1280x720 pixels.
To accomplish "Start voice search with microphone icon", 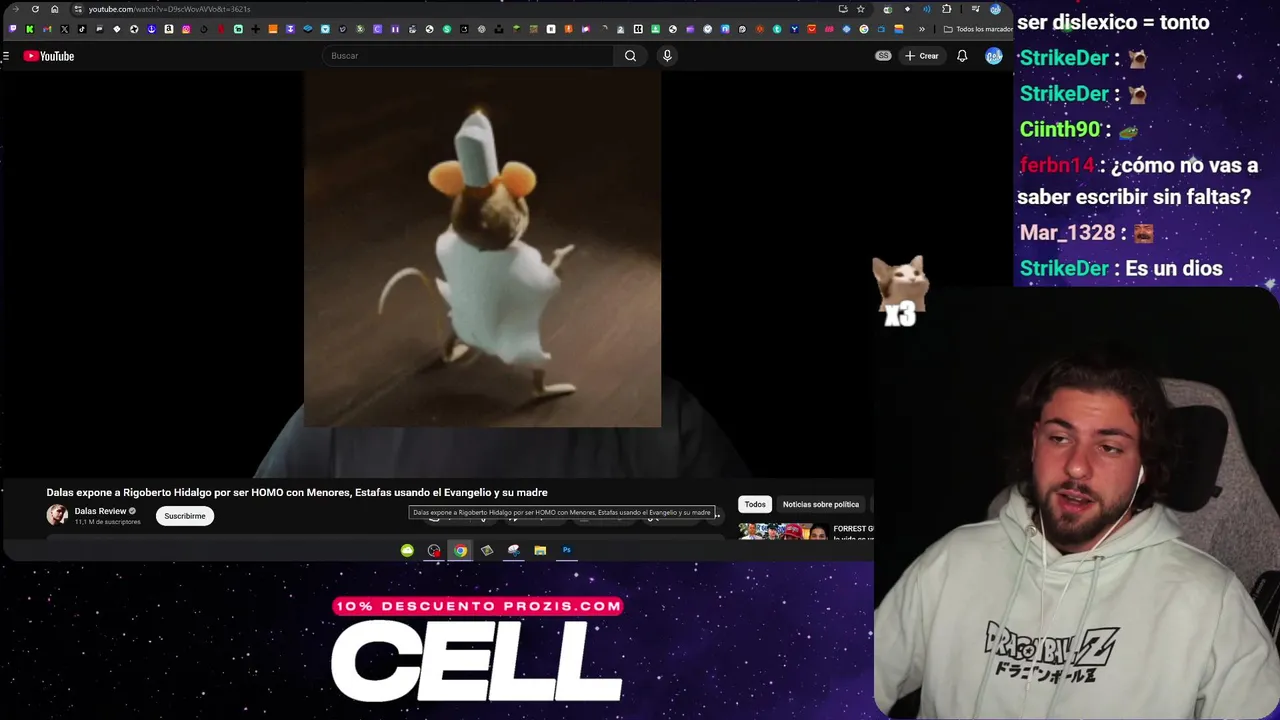I will [667, 56].
